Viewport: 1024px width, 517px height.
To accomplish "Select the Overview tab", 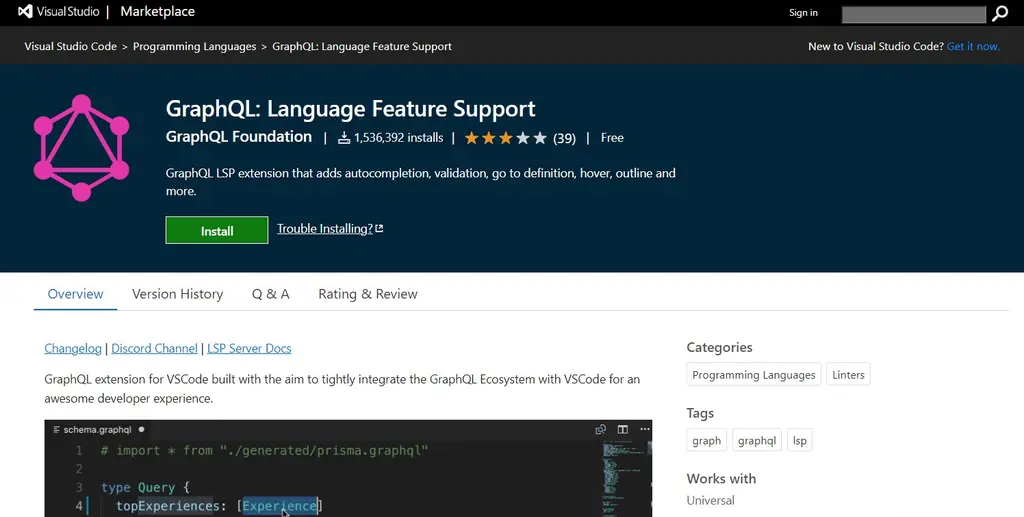I will point(75,294).
